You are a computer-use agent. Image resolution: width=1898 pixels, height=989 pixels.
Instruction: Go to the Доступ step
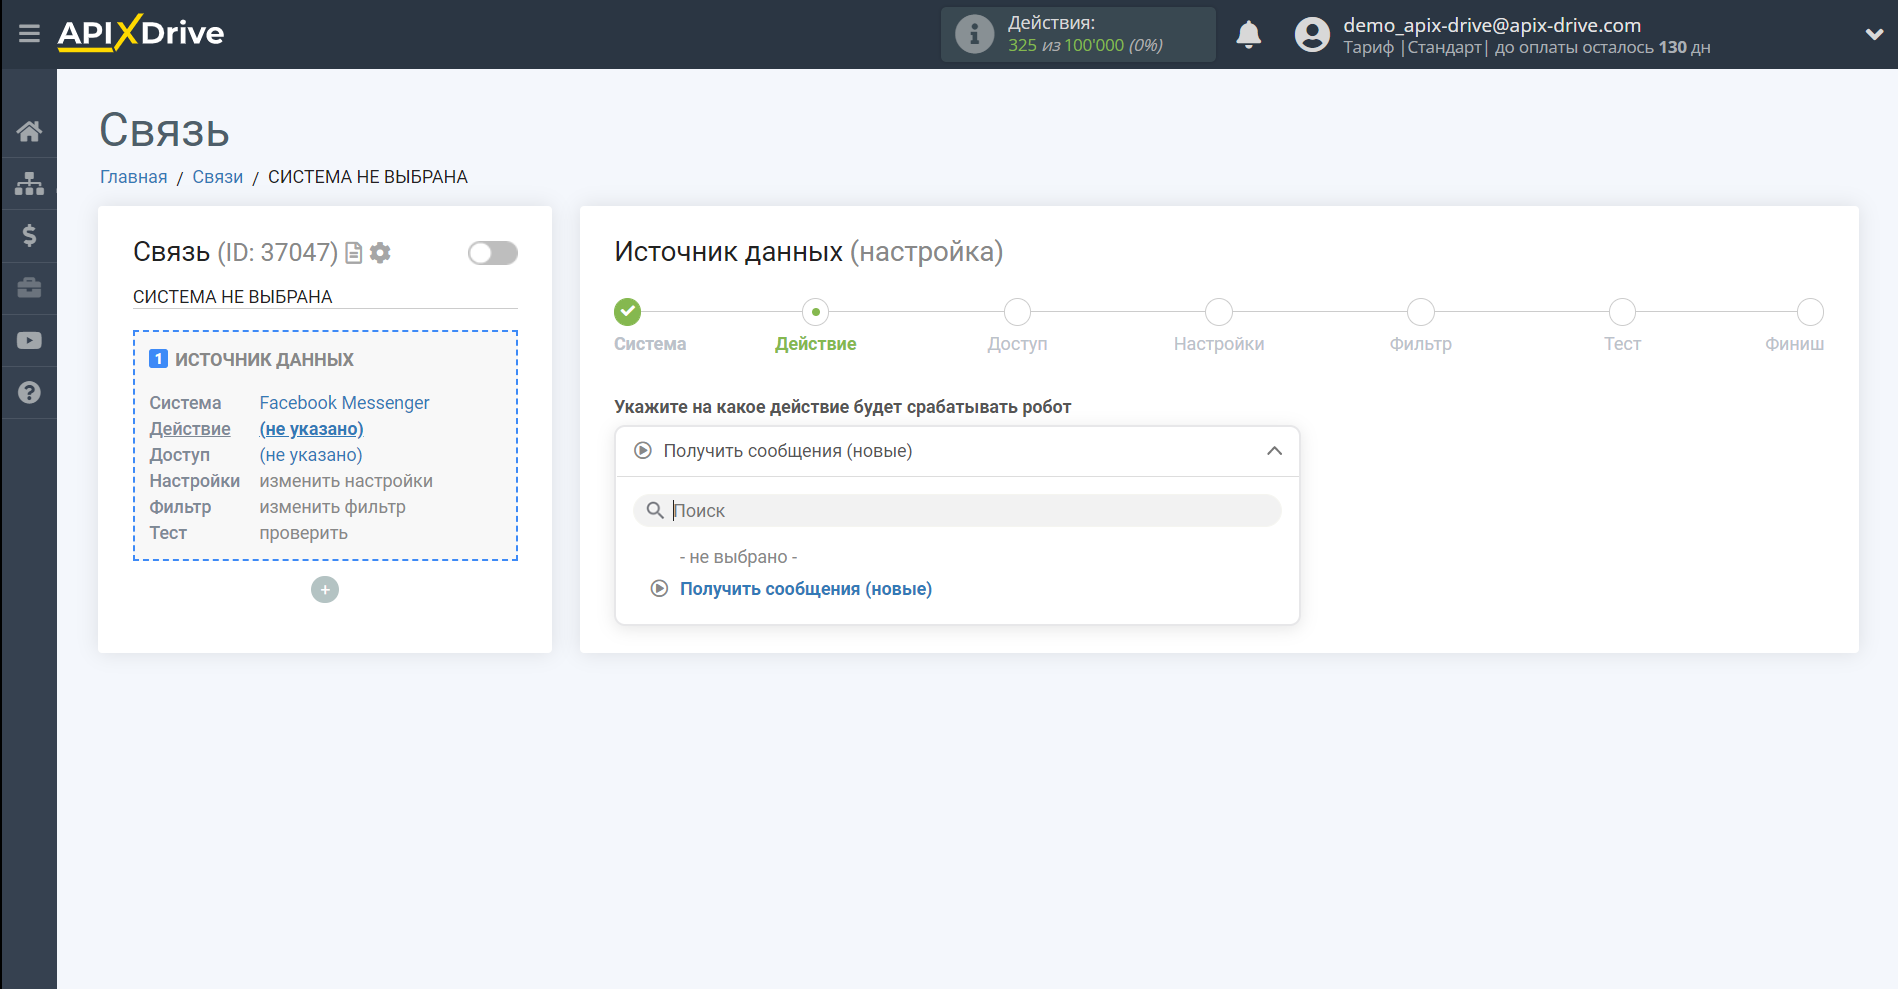click(x=1017, y=312)
